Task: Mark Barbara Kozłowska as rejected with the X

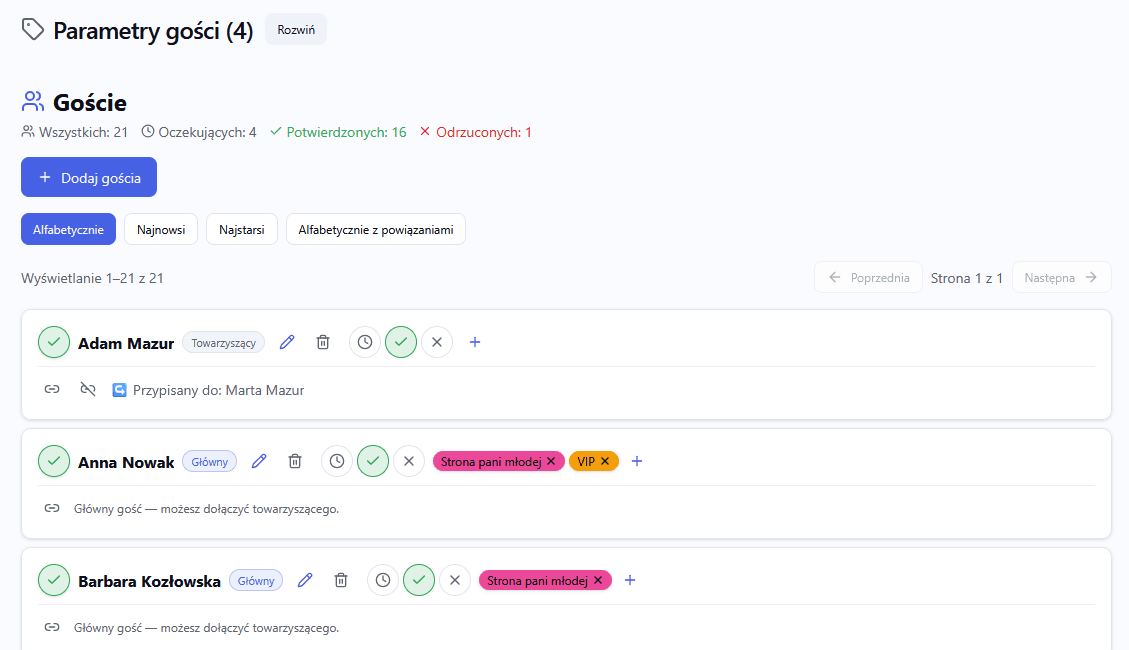Action: (x=455, y=580)
